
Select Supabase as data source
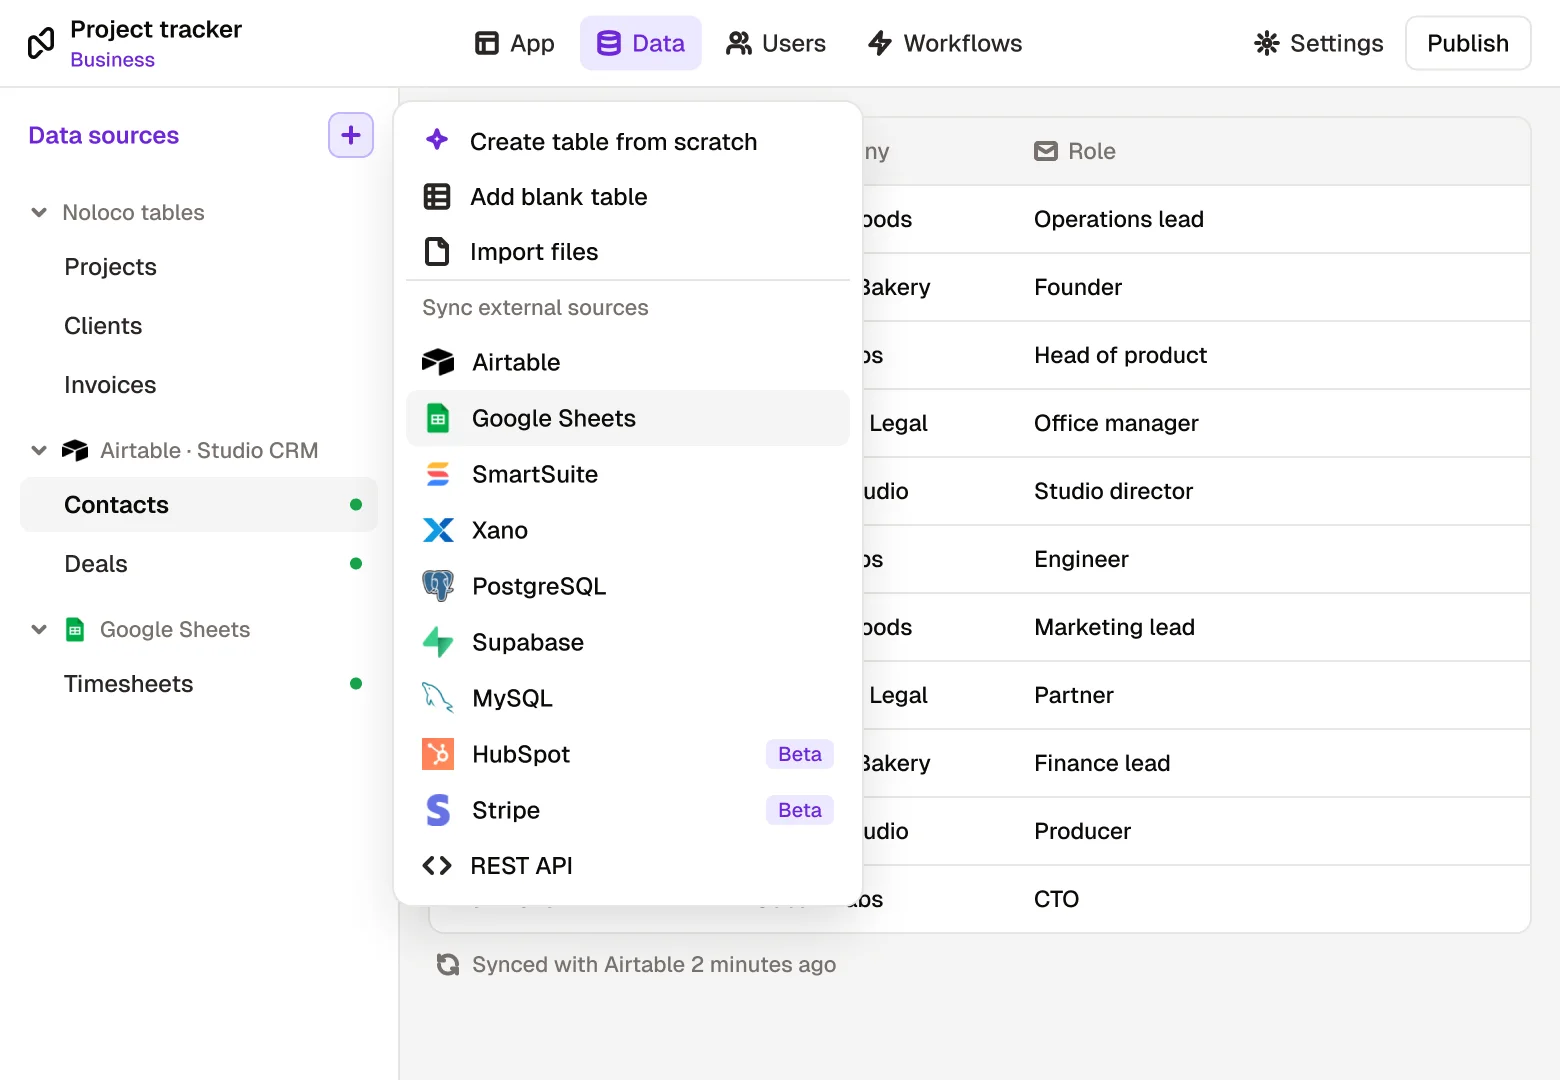[x=628, y=642]
